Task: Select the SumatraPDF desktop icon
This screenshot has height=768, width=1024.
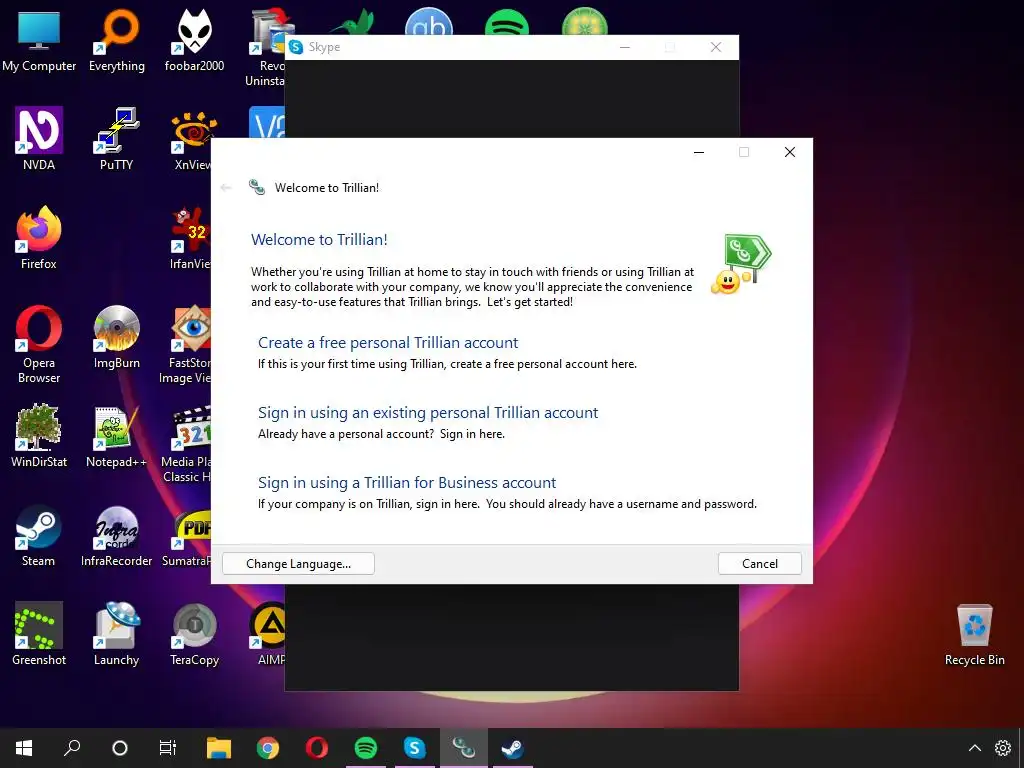Action: point(187,536)
